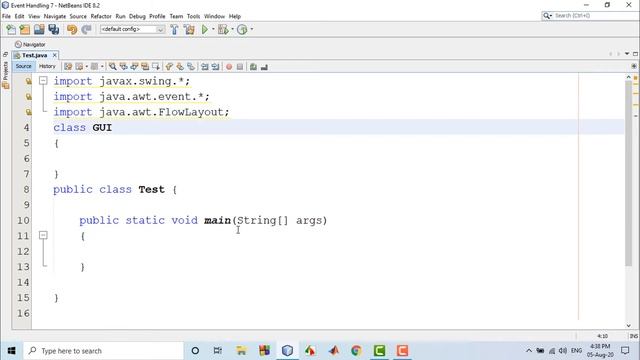Open the default config combo box

(132, 29)
